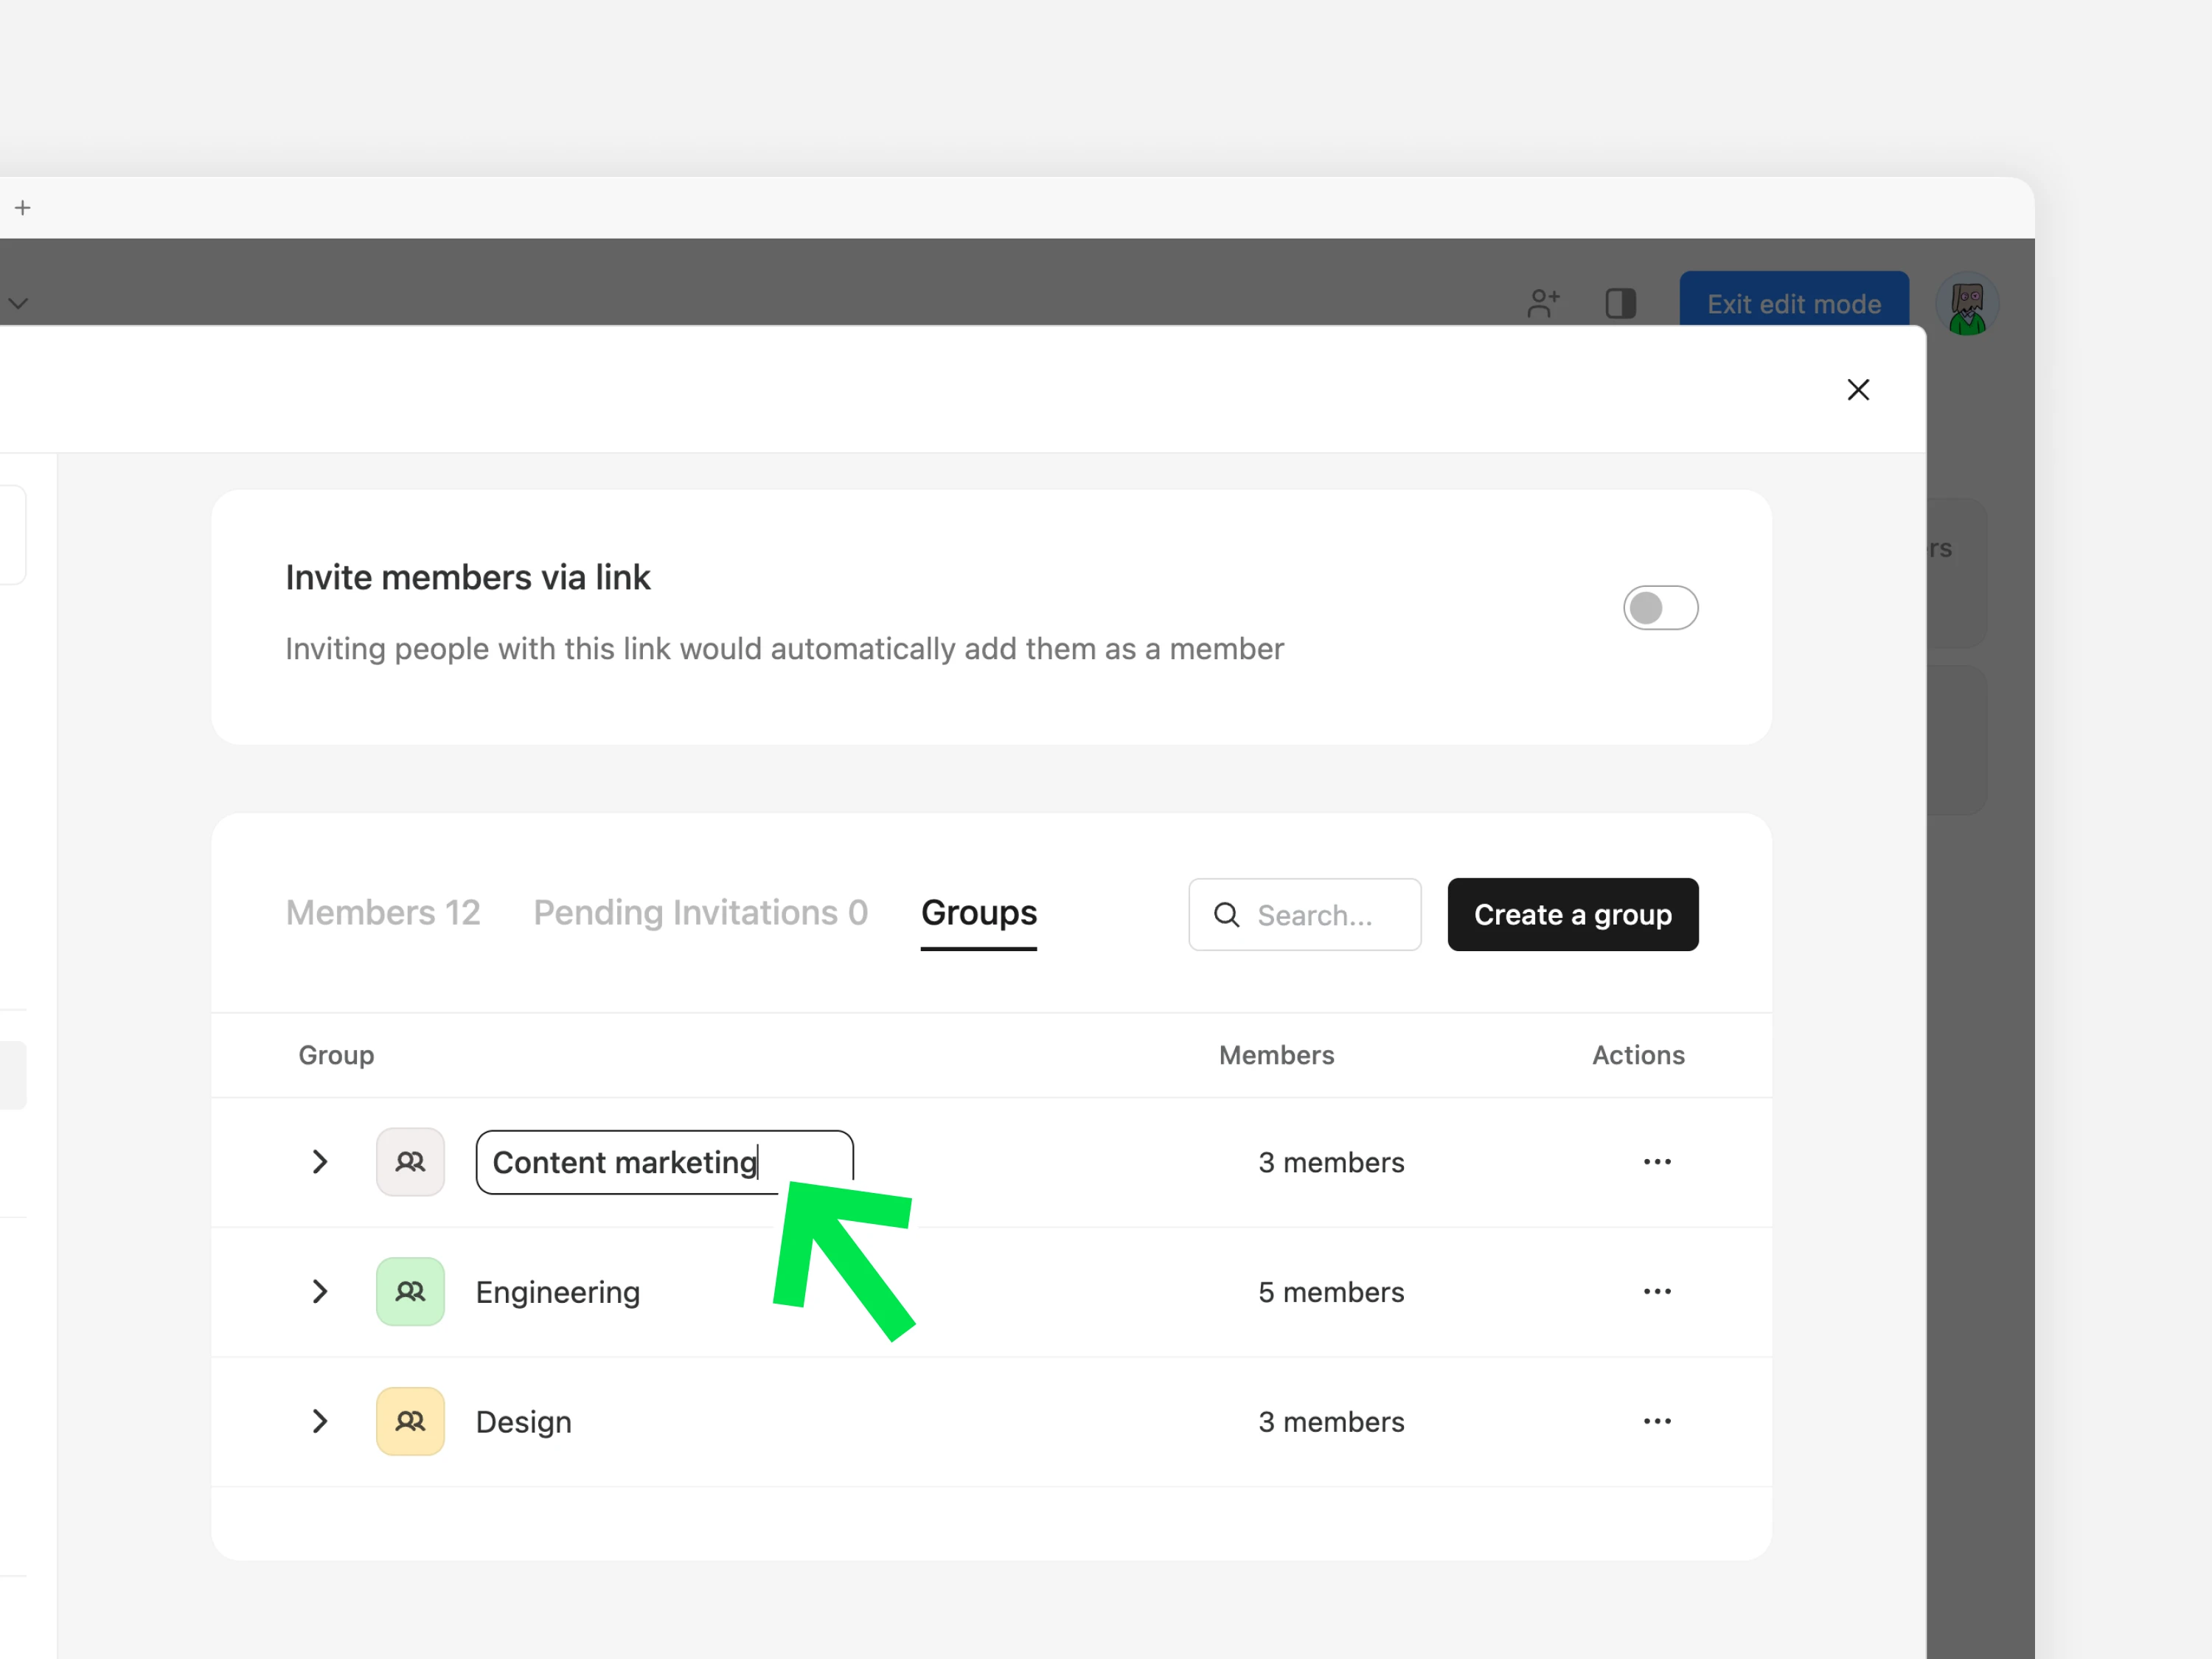Switch to the Members 12 tab
This screenshot has width=2212, height=1659.
[x=383, y=913]
